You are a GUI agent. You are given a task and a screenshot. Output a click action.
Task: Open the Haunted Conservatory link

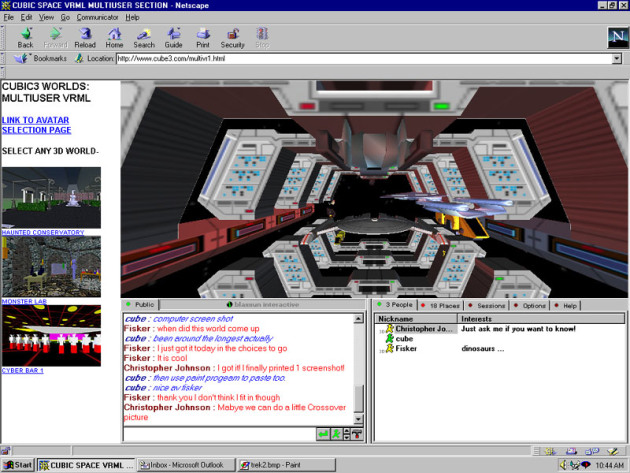pyautogui.click(x=43, y=232)
